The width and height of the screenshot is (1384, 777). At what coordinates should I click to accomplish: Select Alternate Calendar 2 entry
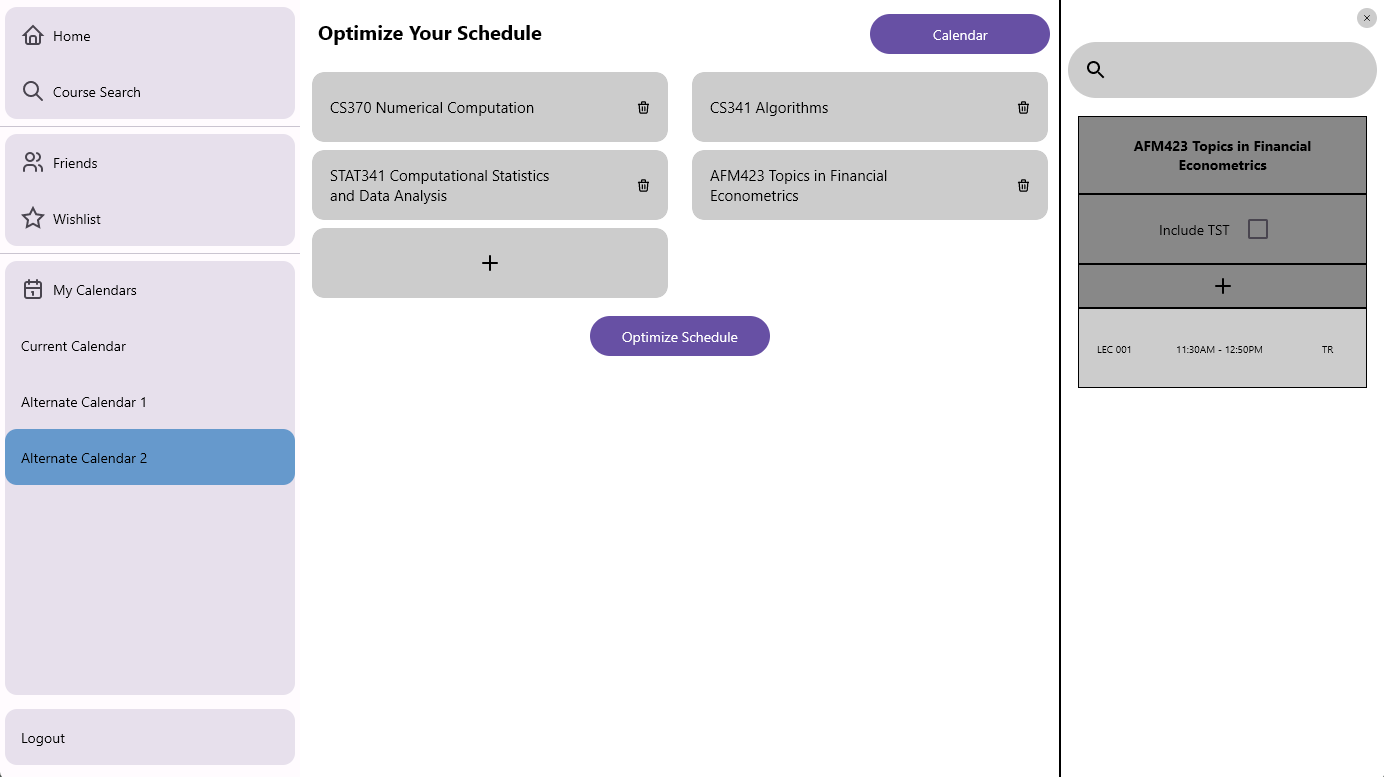[x=150, y=457]
